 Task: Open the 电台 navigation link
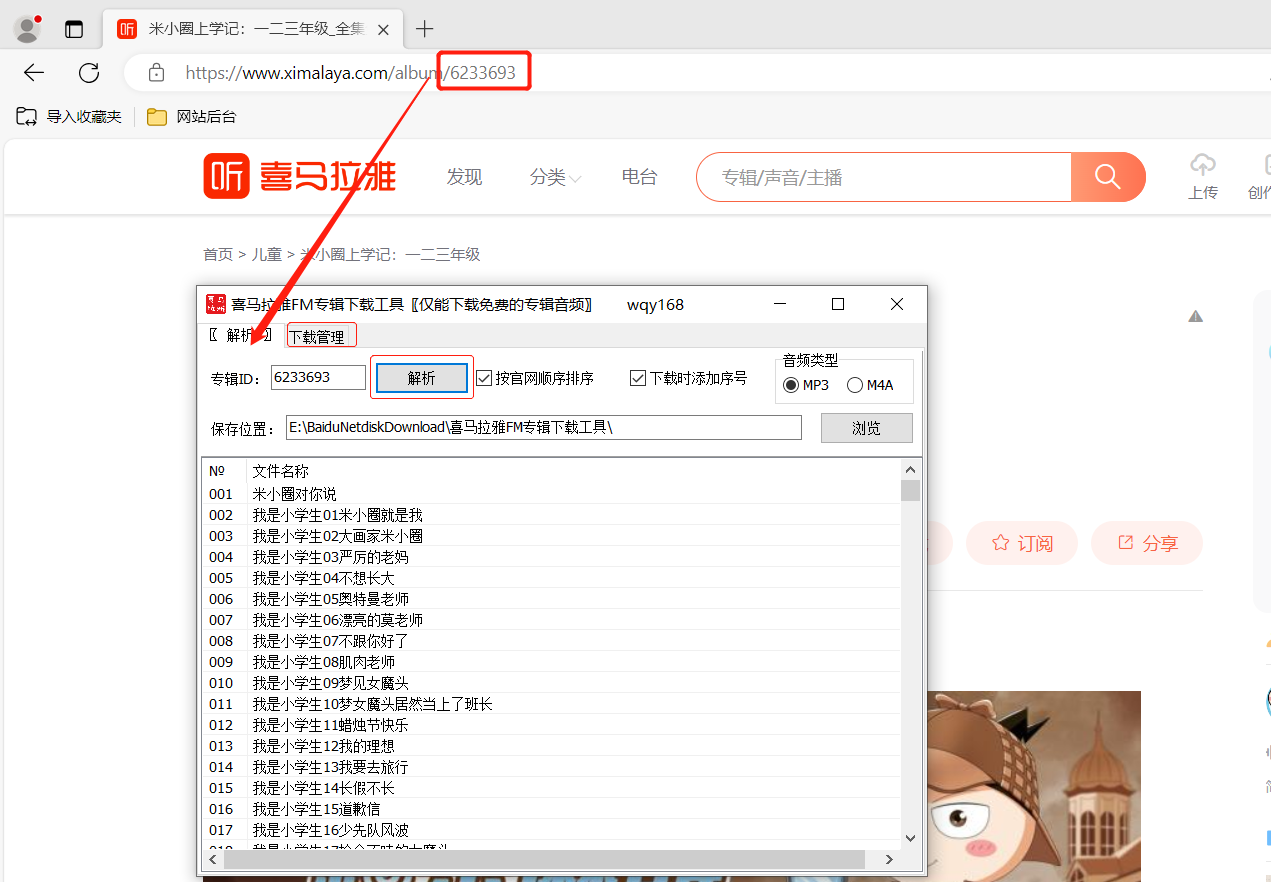[x=640, y=177]
